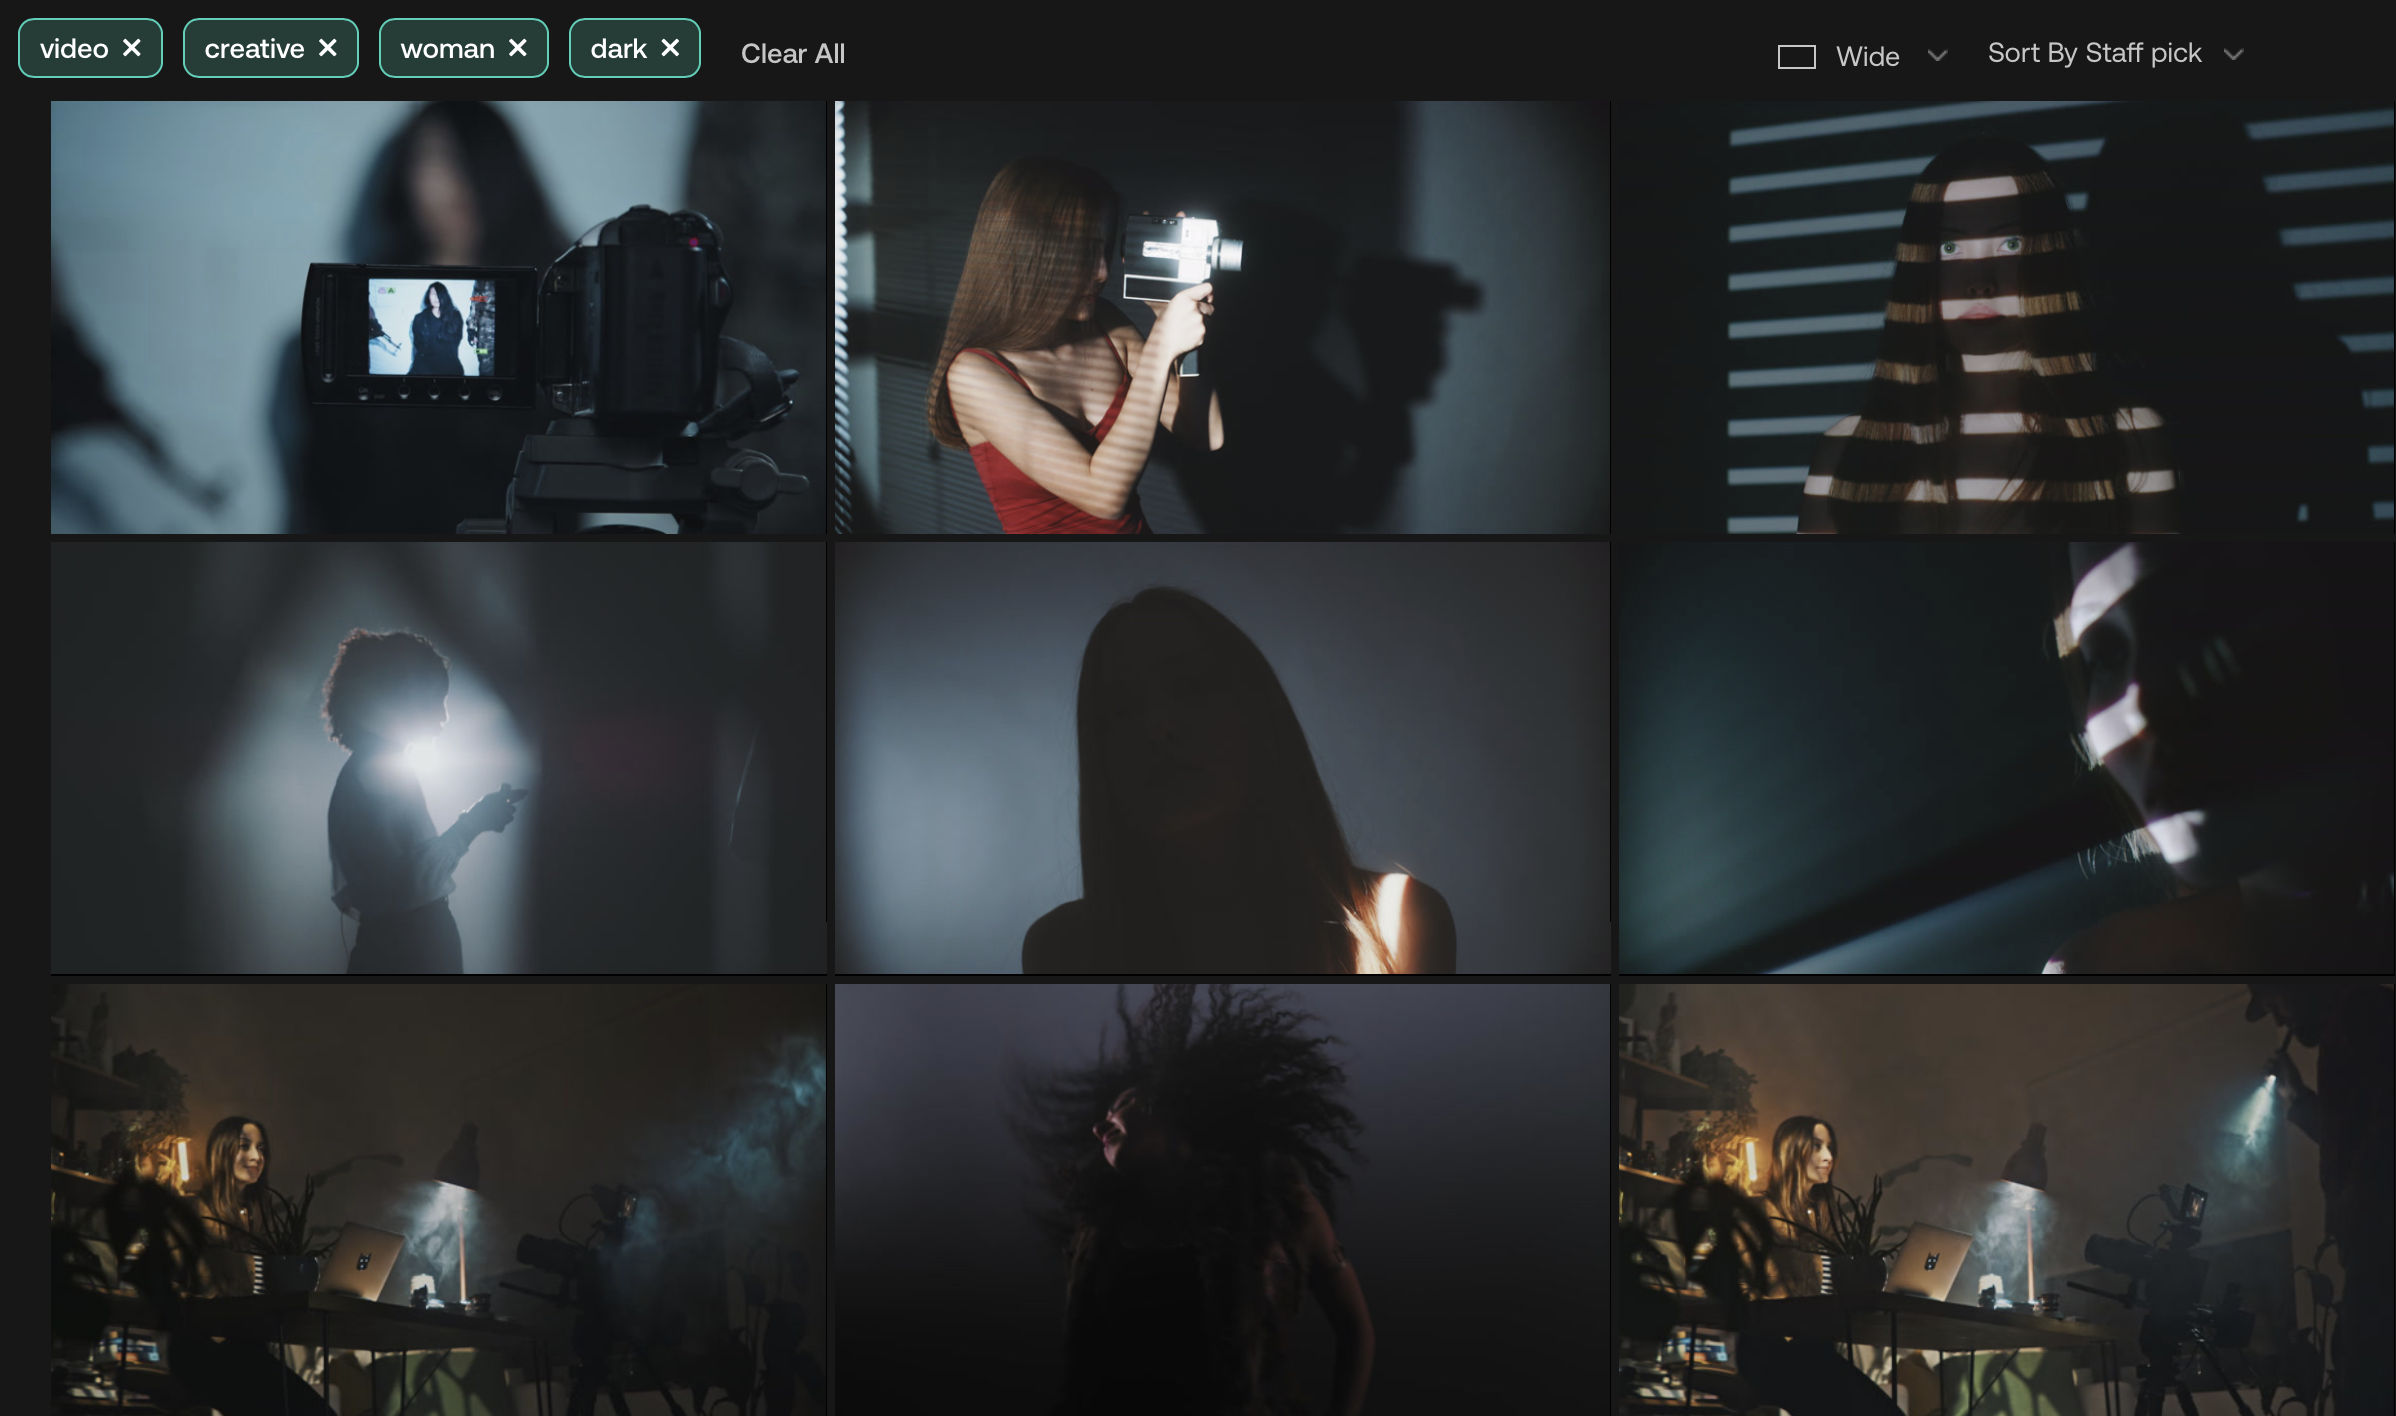Remove the dark filter tag X
The width and height of the screenshot is (2396, 1416).
[x=670, y=48]
